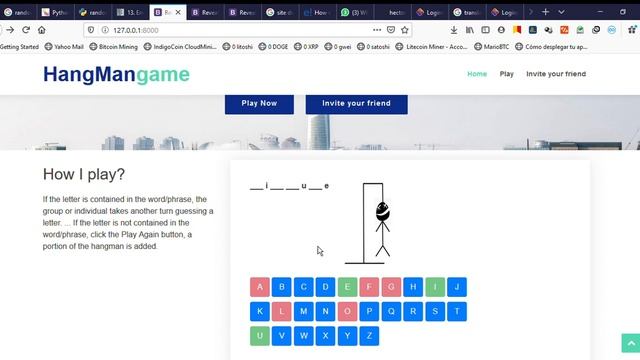Click the green correct letter E key

347,287
